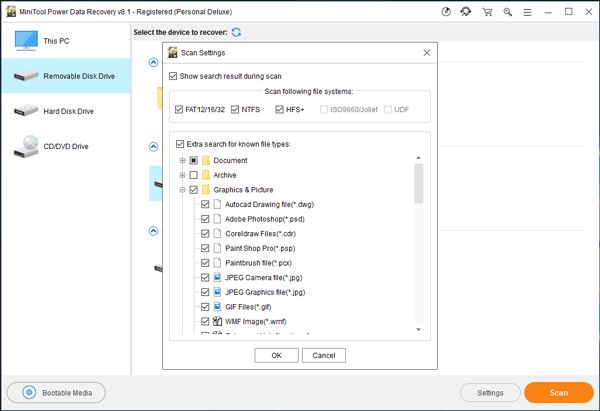This screenshot has height=411, width=600.
Task: Open the shopping cart icon
Action: 487,12
